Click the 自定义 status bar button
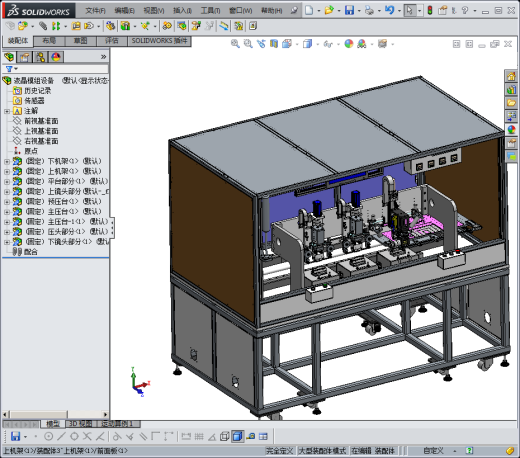The image size is (520, 458). 434,451
